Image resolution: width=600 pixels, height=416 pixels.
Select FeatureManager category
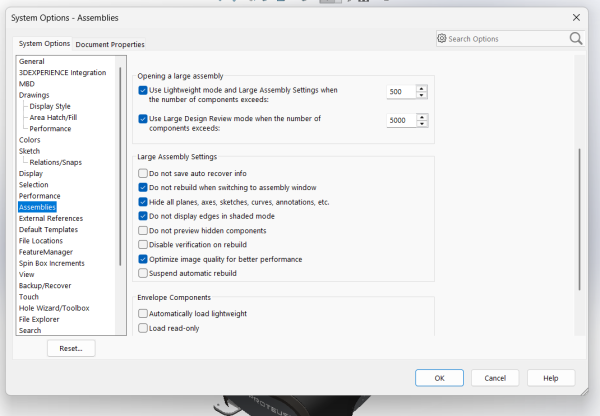pos(46,252)
